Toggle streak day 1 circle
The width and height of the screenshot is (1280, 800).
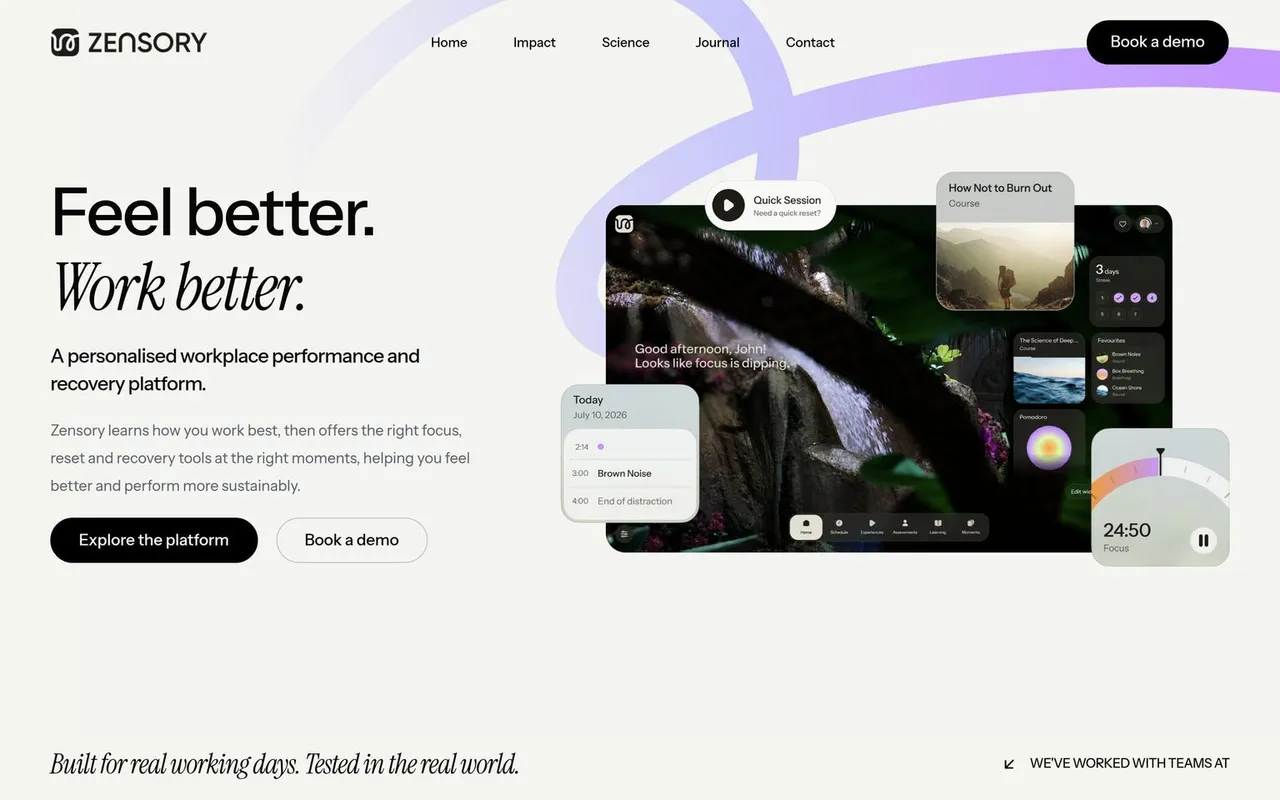1103,298
